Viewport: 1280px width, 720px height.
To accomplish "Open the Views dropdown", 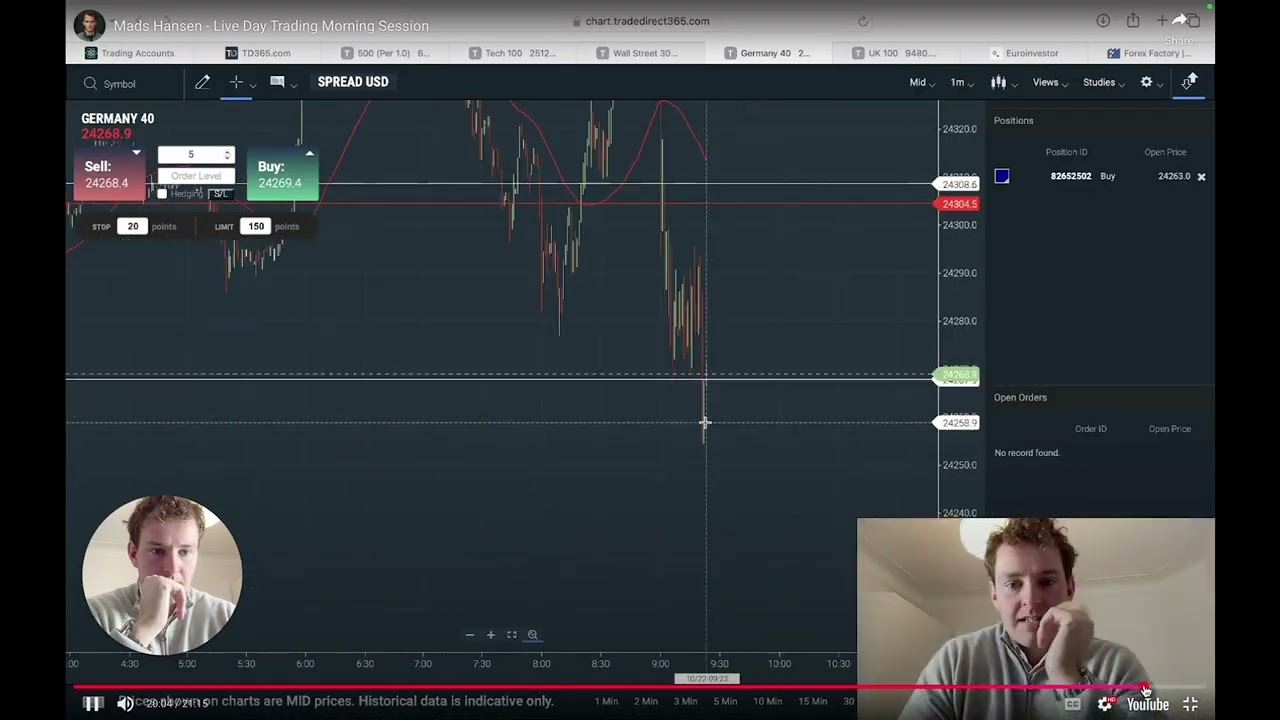I will [x=1050, y=83].
